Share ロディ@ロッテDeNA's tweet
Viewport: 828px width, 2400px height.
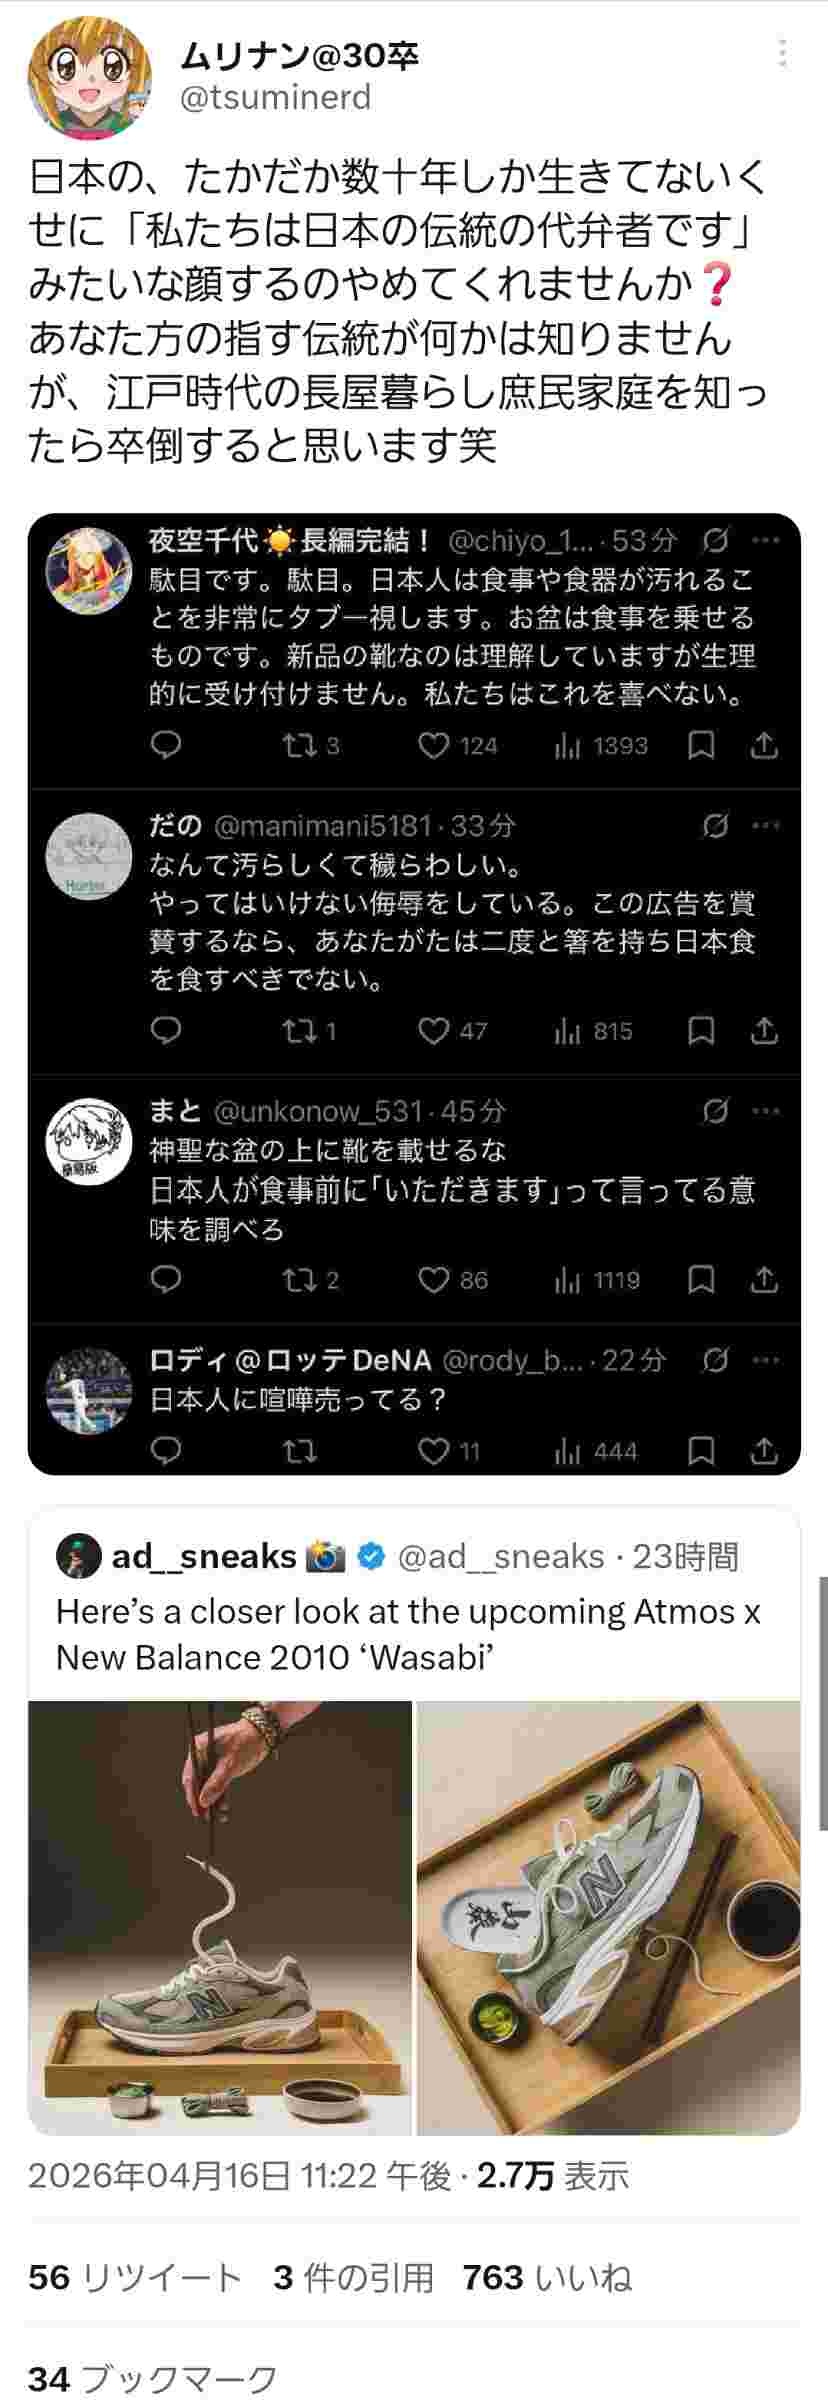coord(764,1450)
